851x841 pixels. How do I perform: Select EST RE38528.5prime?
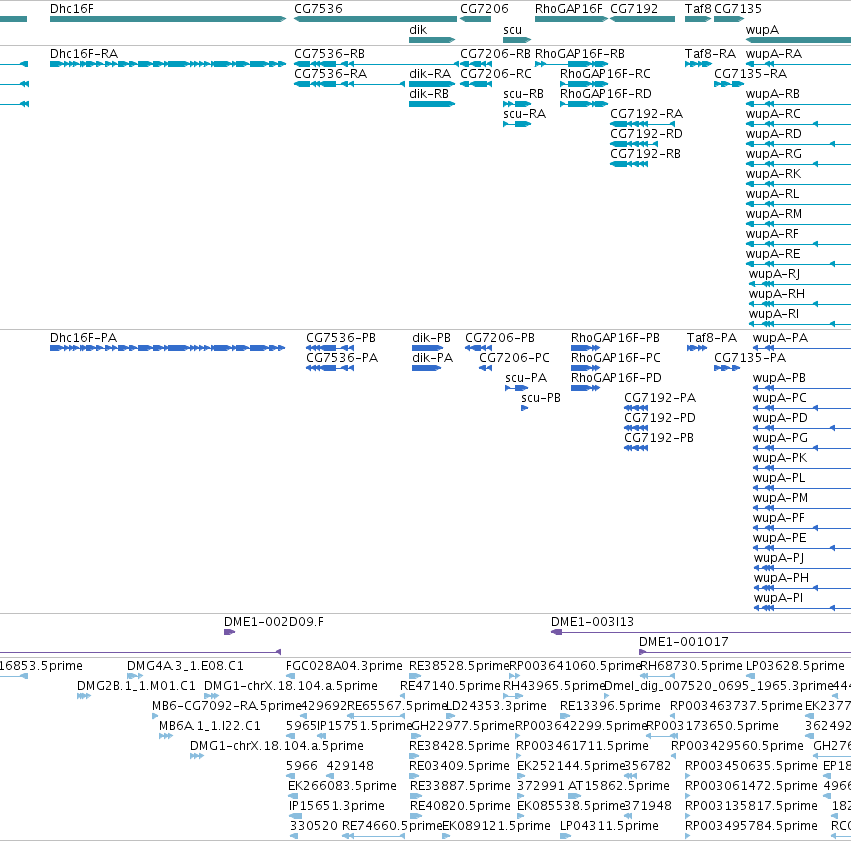tap(415, 676)
